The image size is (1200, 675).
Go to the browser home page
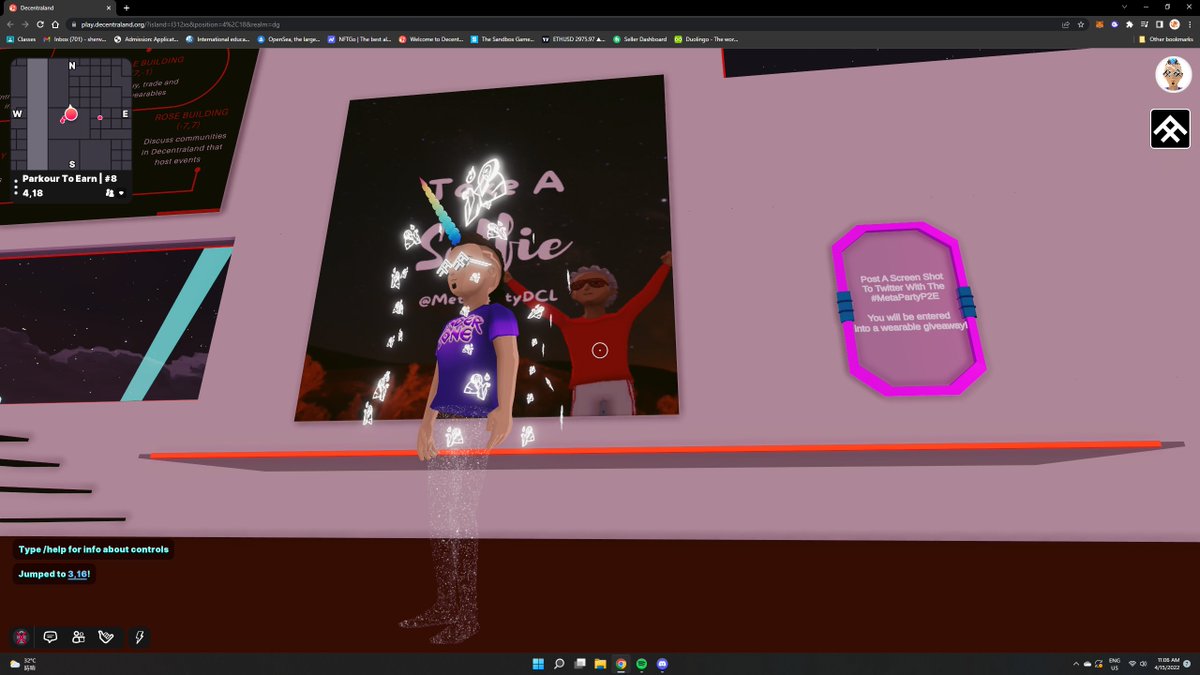(55, 24)
